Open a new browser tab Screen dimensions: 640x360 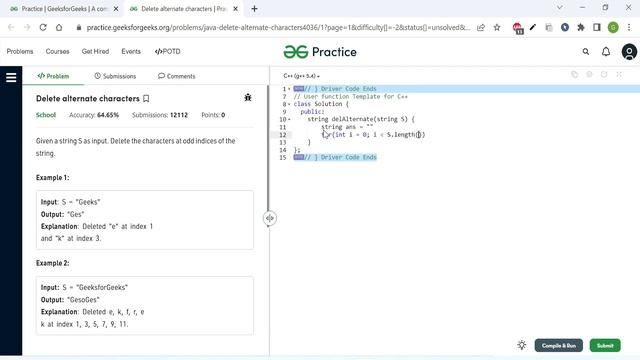[254, 9]
